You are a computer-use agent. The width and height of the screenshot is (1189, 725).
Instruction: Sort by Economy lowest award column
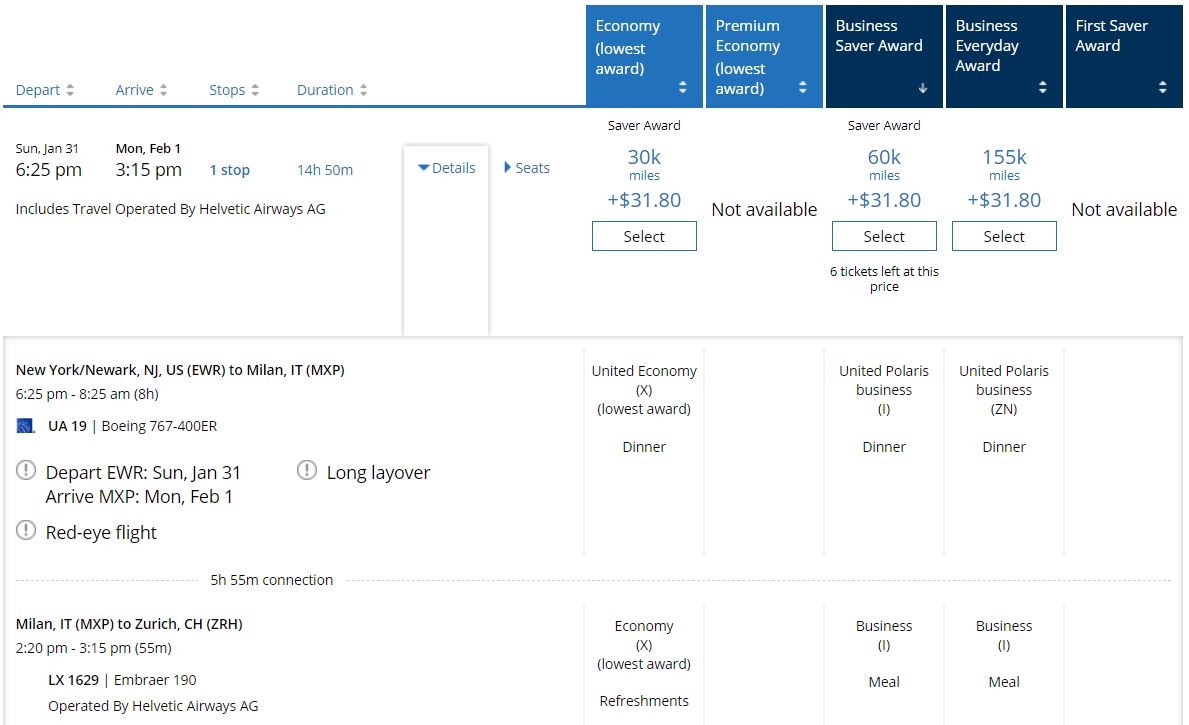tap(683, 88)
